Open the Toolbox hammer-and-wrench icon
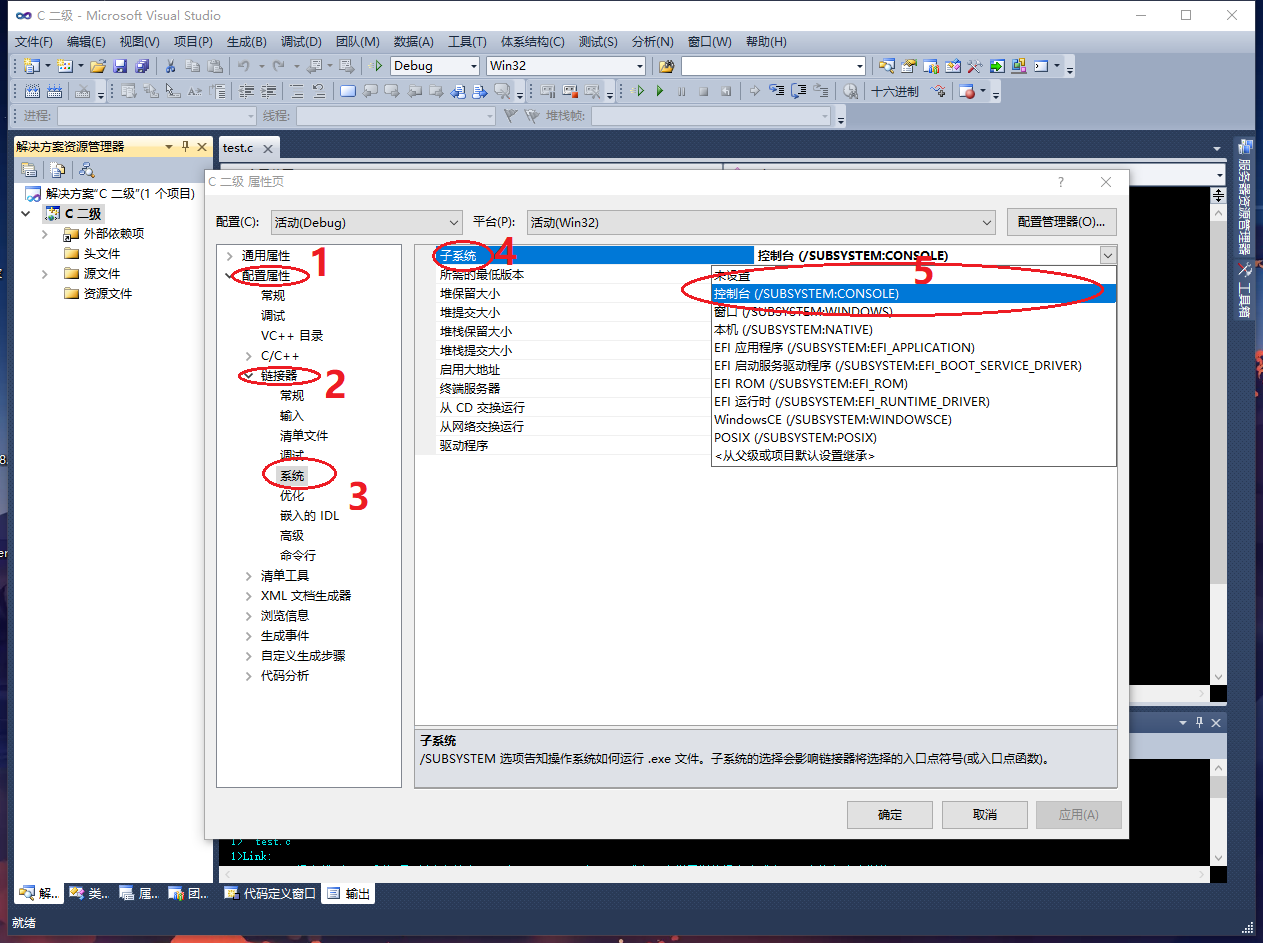 (975, 66)
